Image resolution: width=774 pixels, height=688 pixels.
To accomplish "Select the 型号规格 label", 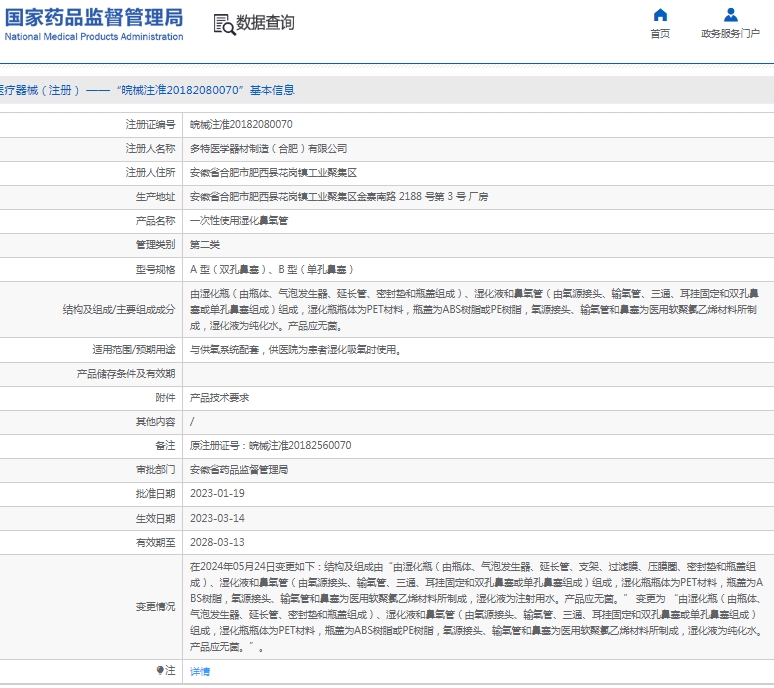I will pos(155,269).
